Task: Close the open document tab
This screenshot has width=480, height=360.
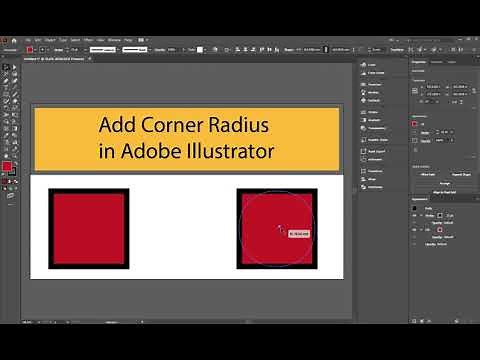Action: point(89,59)
